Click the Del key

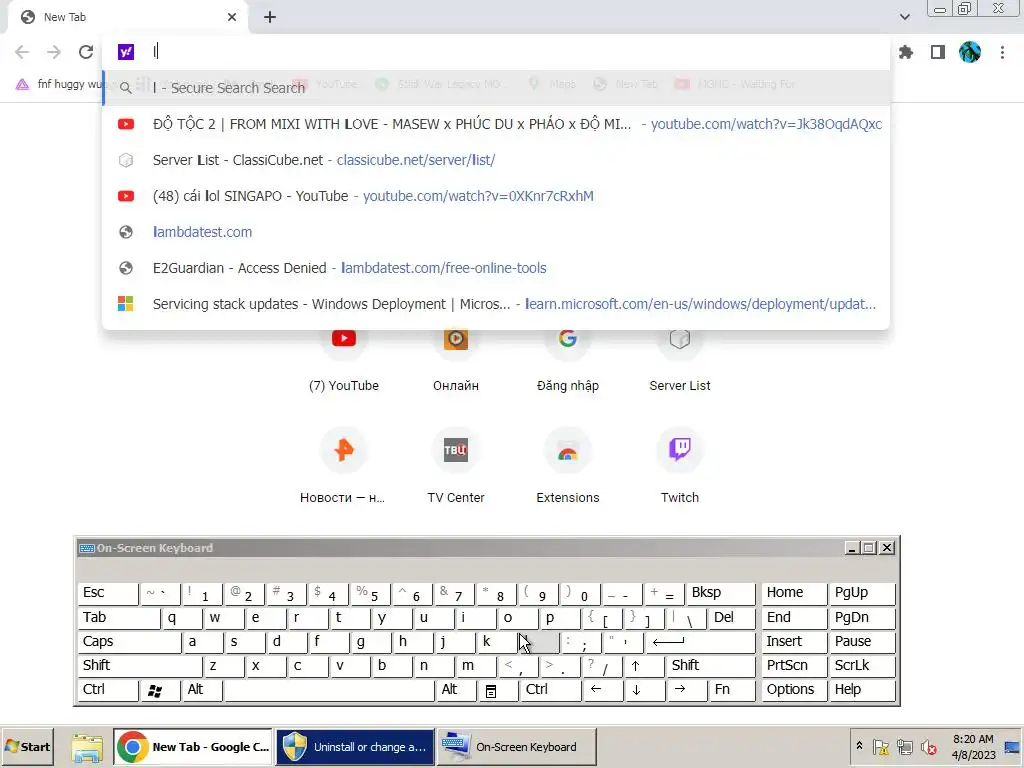point(731,617)
